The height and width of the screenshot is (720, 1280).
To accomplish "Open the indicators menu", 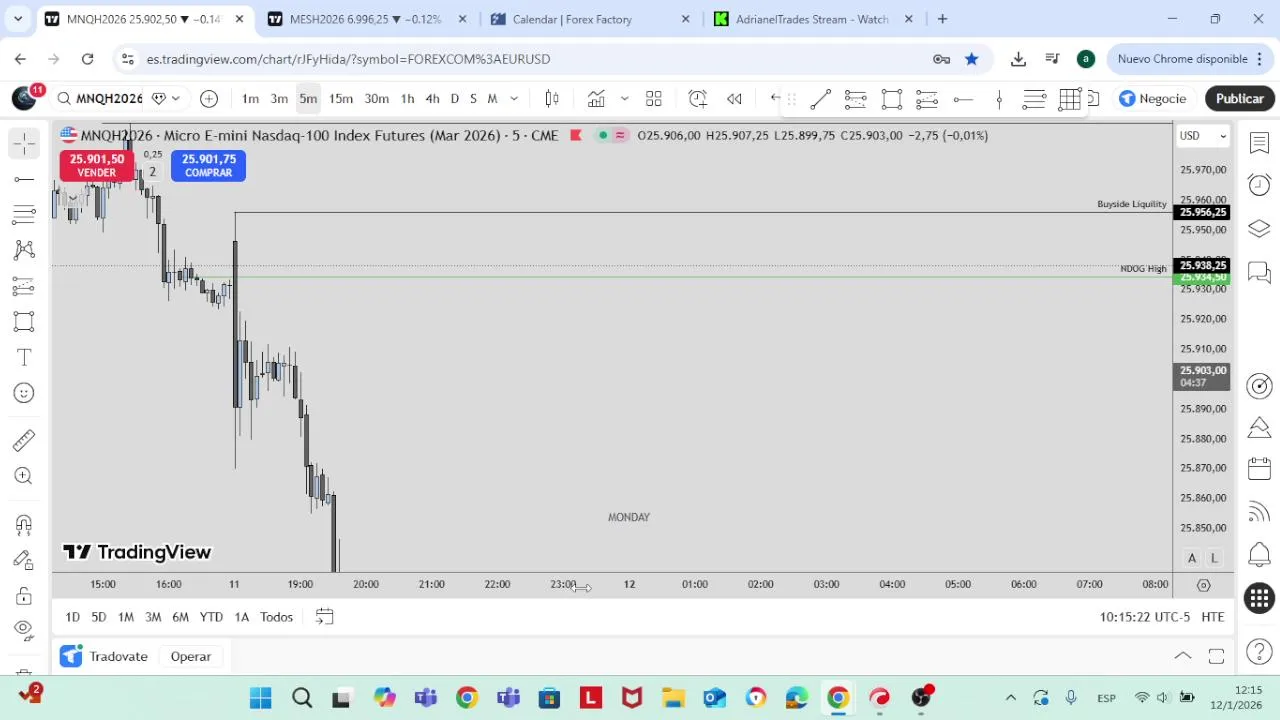I will pos(596,98).
